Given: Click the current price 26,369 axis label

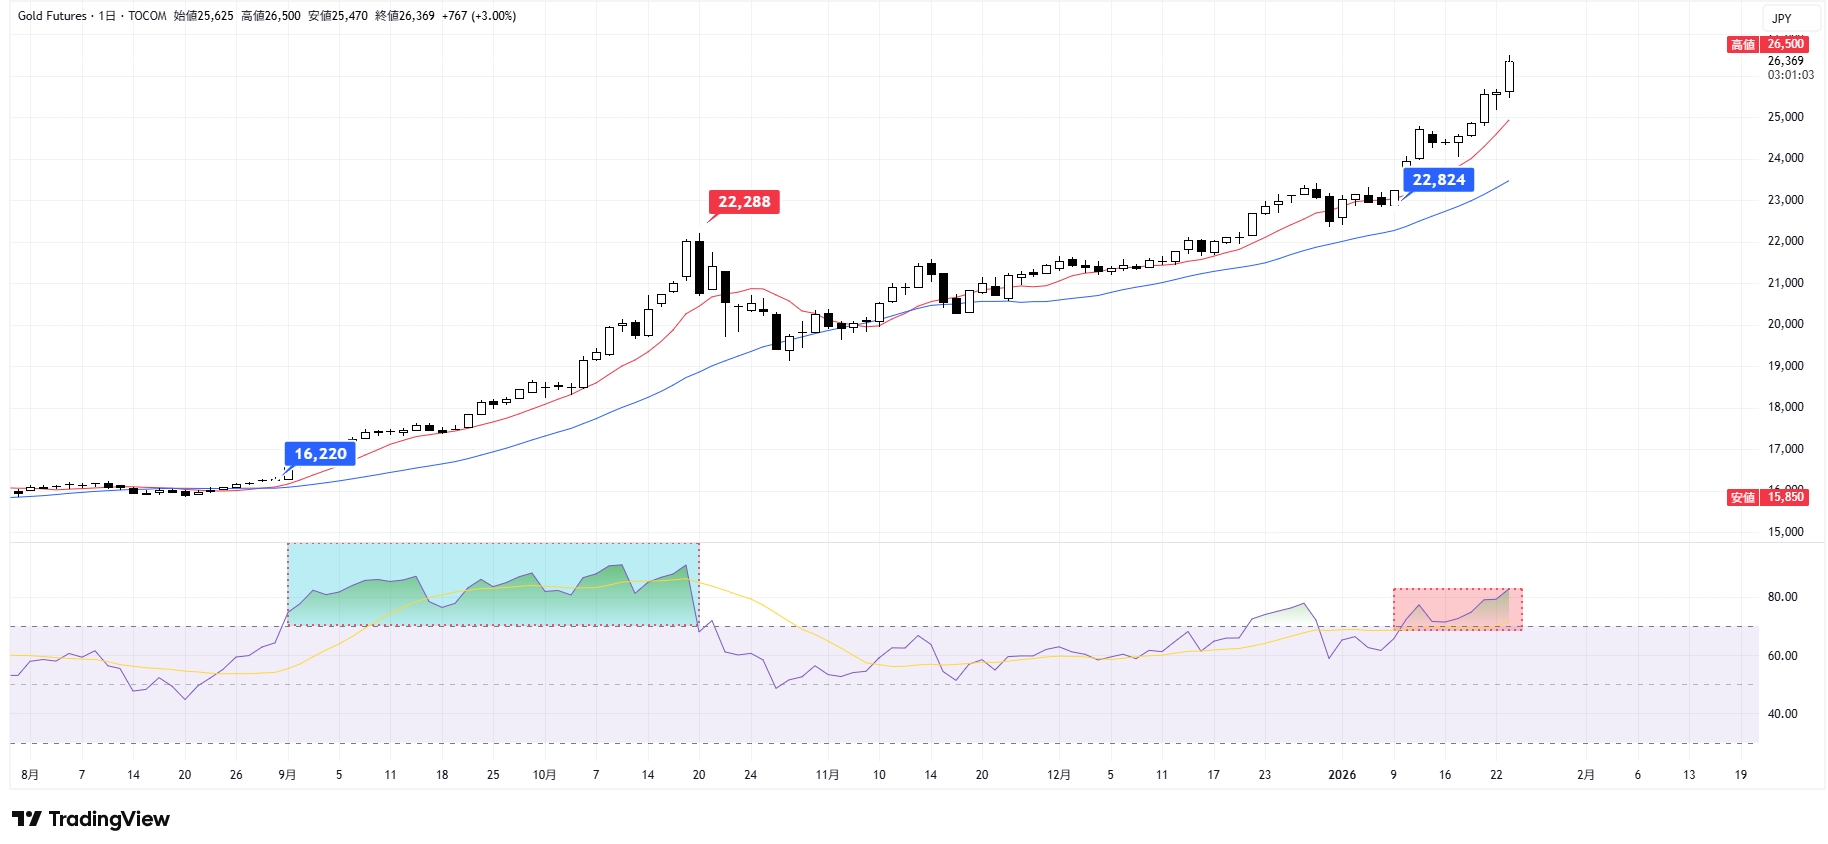Looking at the screenshot, I should coord(1785,61).
